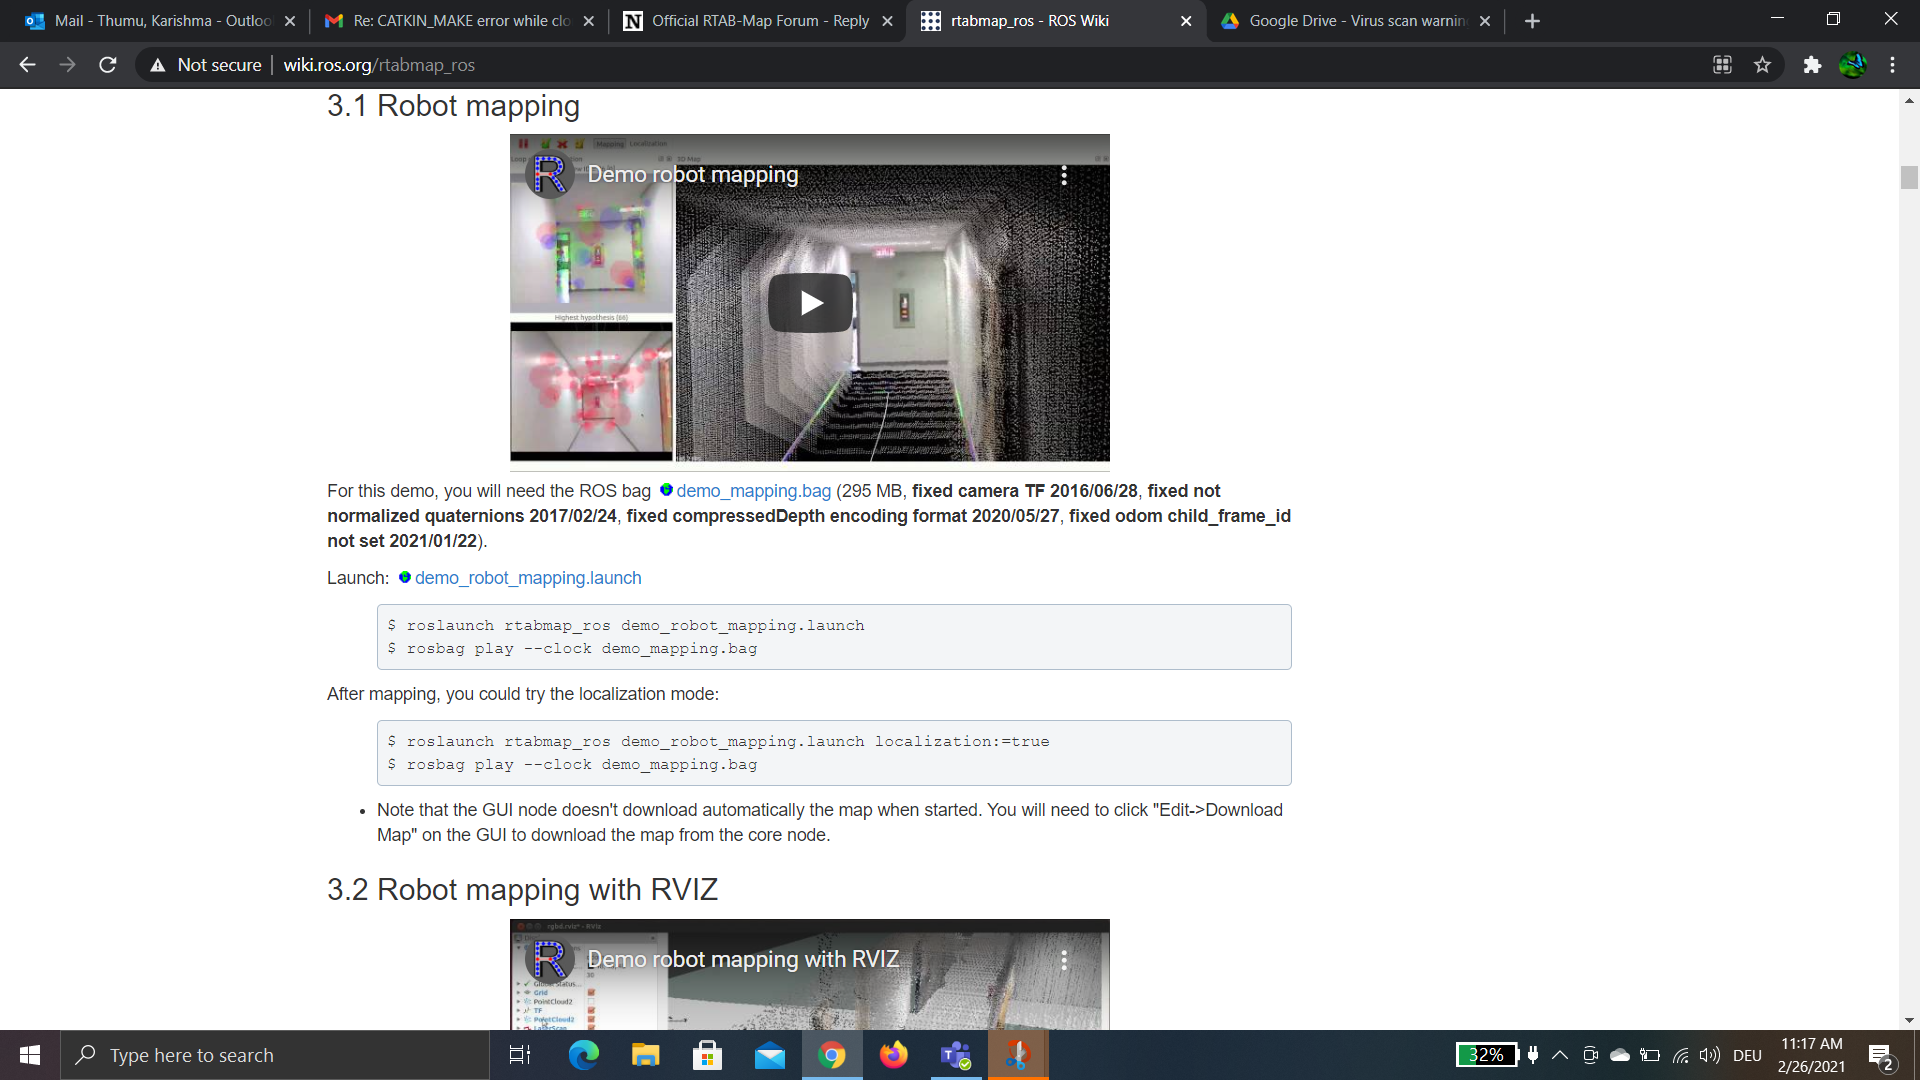Click the page vertical scrollbar thumb

pos(1909,177)
